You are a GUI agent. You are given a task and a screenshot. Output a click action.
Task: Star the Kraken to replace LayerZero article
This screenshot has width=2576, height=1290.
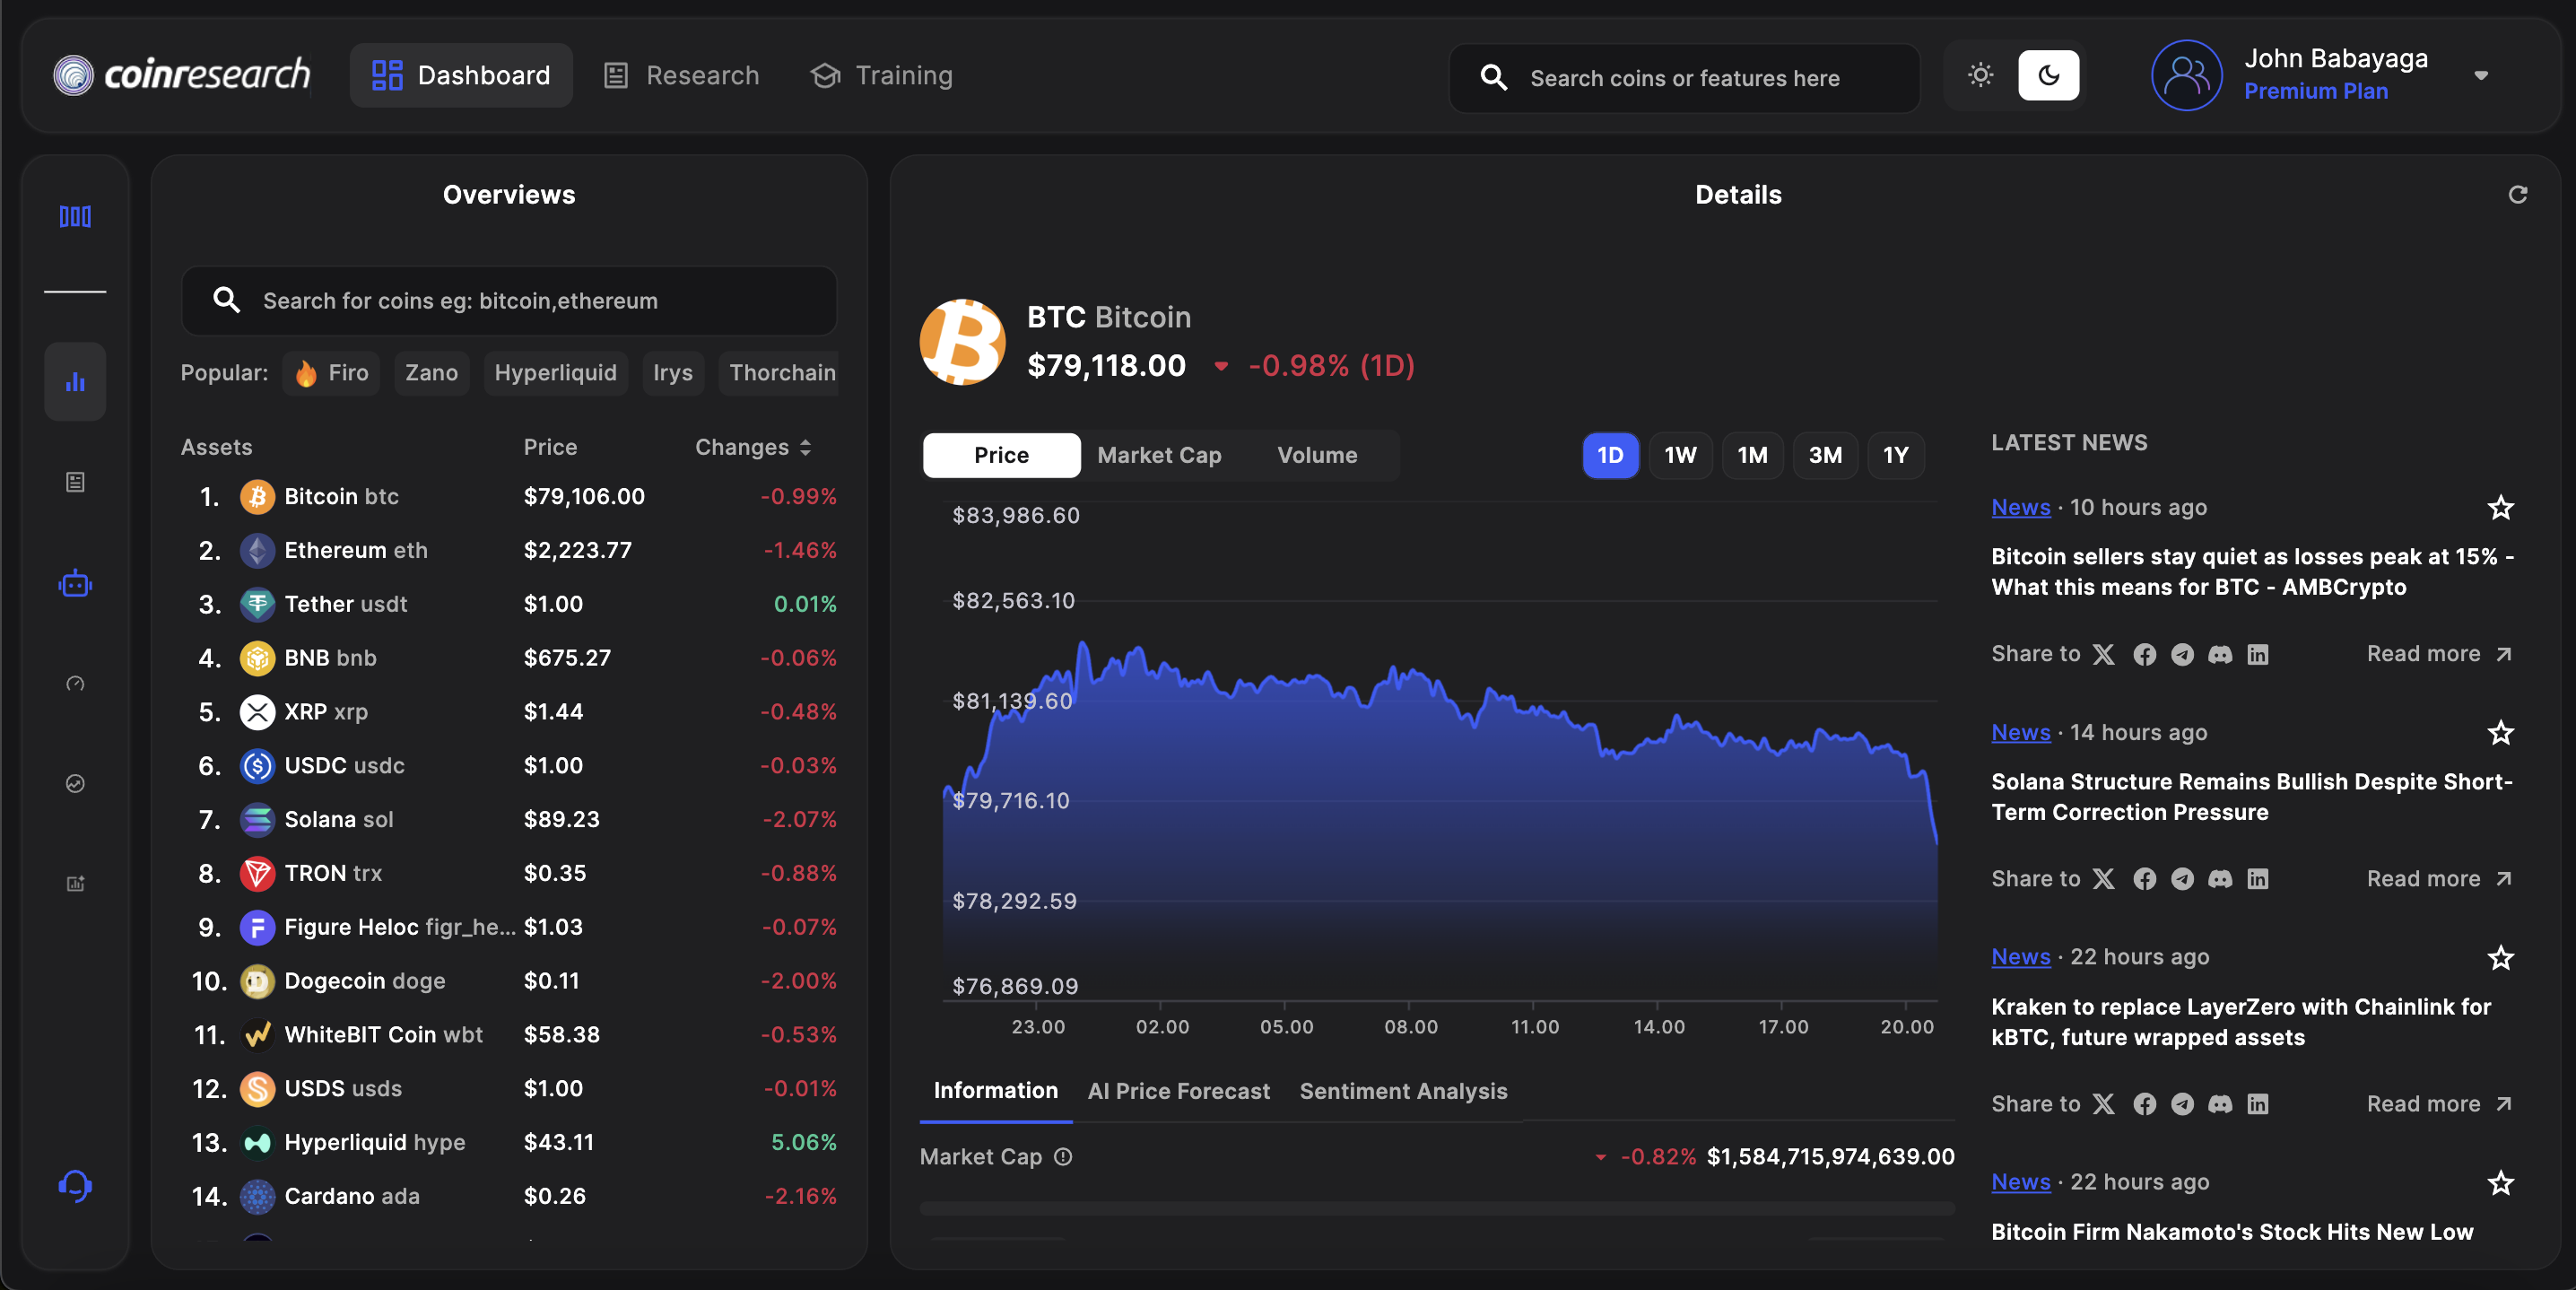pos(2500,958)
